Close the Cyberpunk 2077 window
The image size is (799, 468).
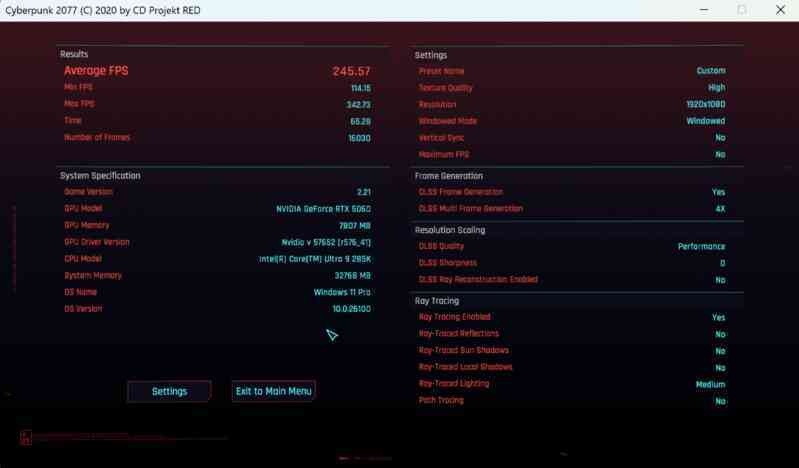pyautogui.click(x=780, y=10)
